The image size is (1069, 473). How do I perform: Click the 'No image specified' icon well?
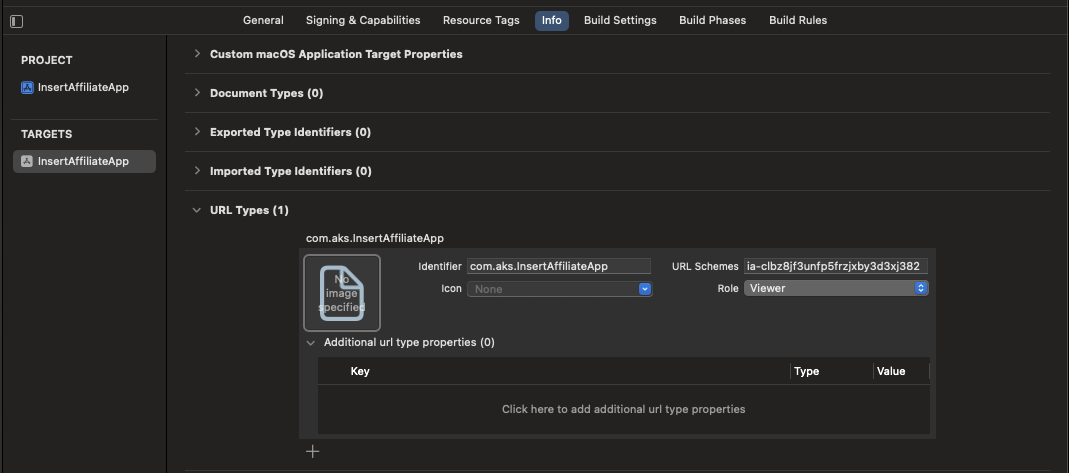[342, 293]
